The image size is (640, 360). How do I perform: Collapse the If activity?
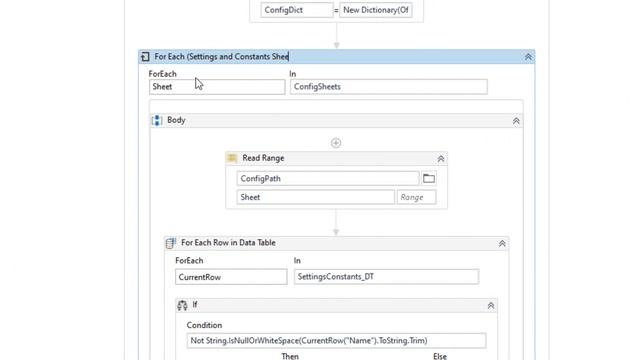491,306
